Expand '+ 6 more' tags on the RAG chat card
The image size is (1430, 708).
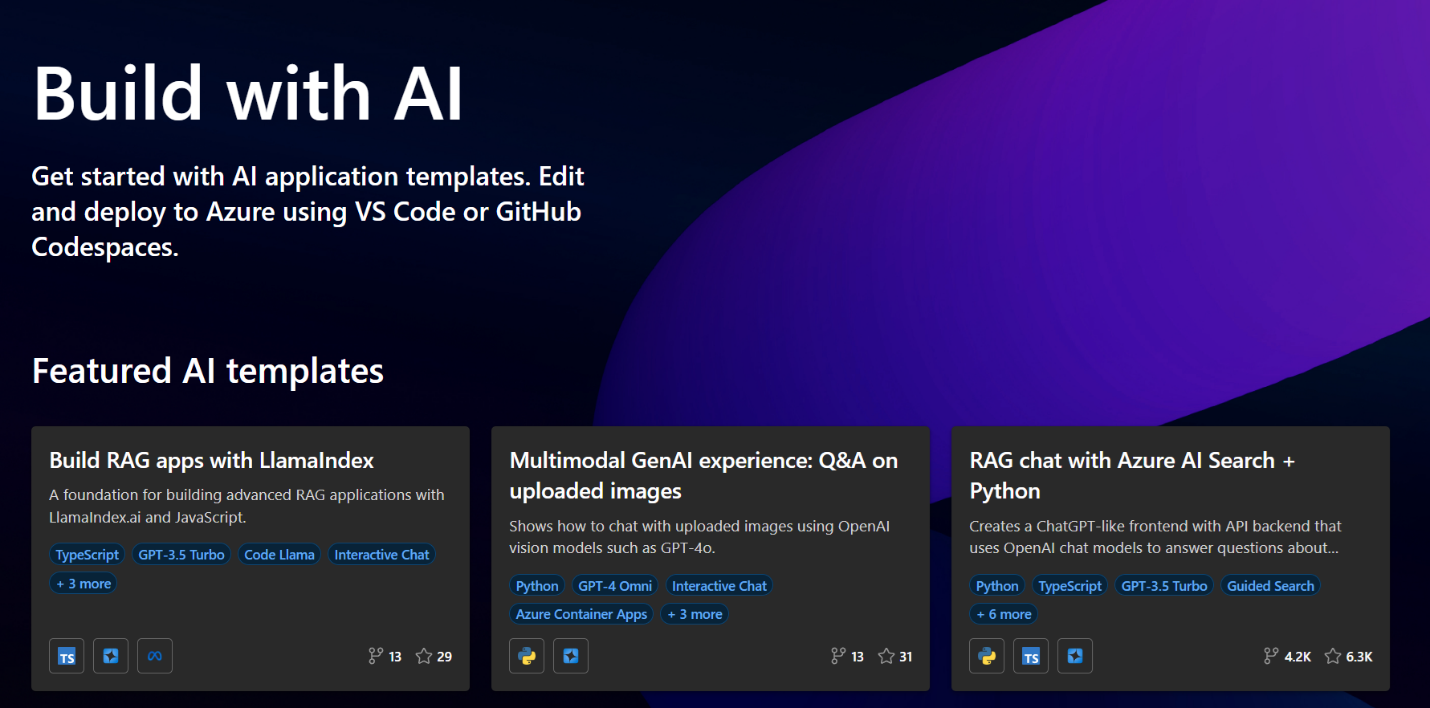point(1004,614)
